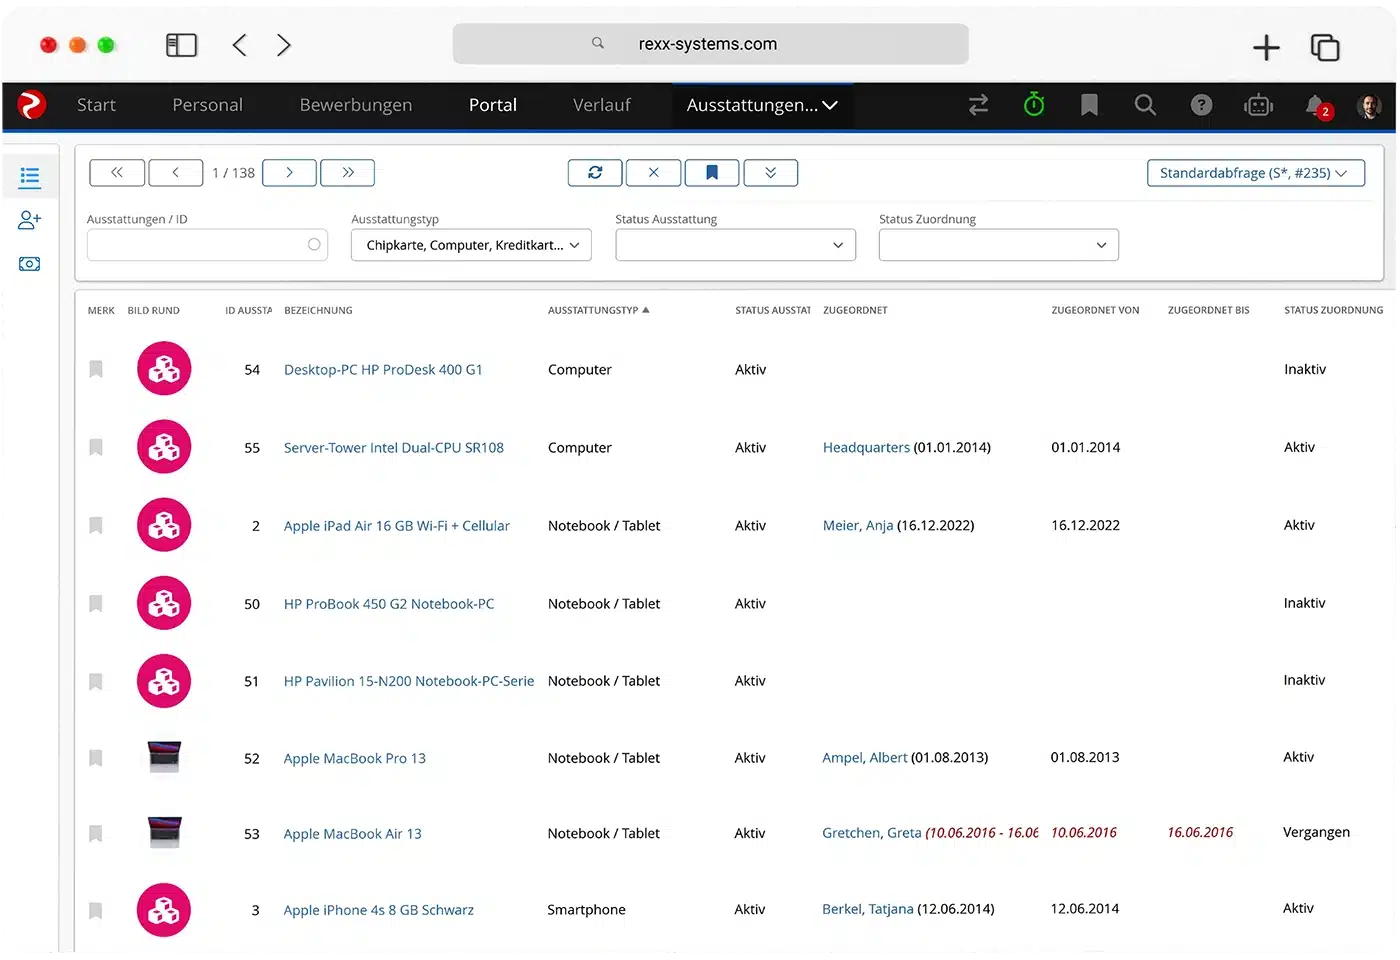Click the refresh query button
1400x960 pixels.
(595, 173)
